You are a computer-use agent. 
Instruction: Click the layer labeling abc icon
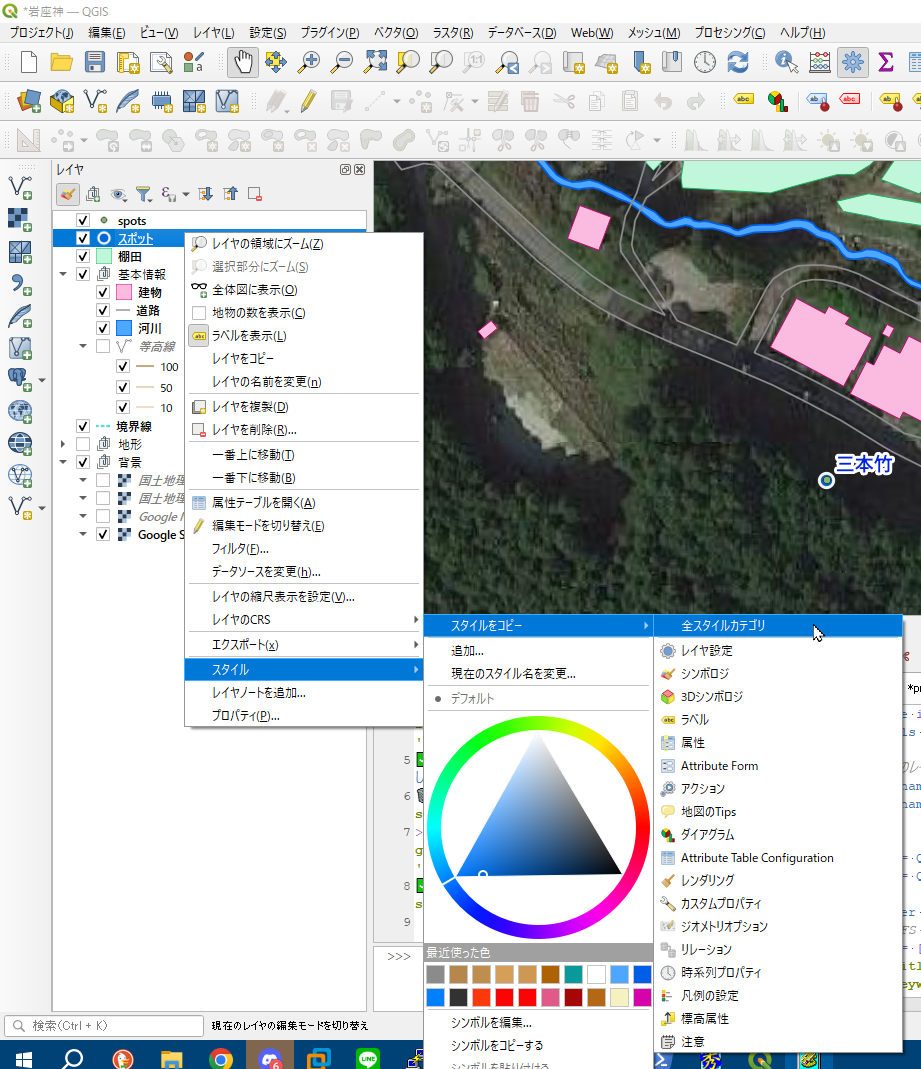tap(743, 100)
